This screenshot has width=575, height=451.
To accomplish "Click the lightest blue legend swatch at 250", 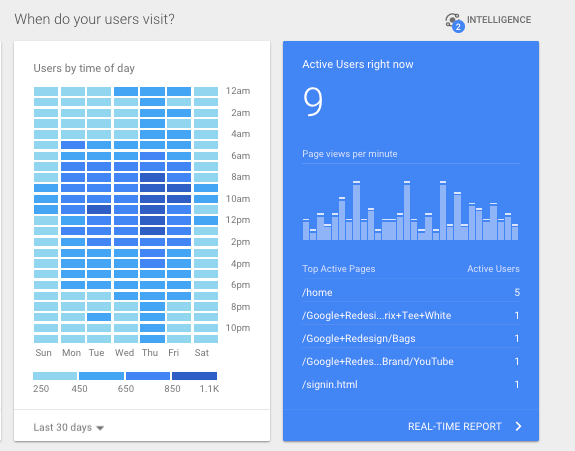I will click(x=55, y=376).
